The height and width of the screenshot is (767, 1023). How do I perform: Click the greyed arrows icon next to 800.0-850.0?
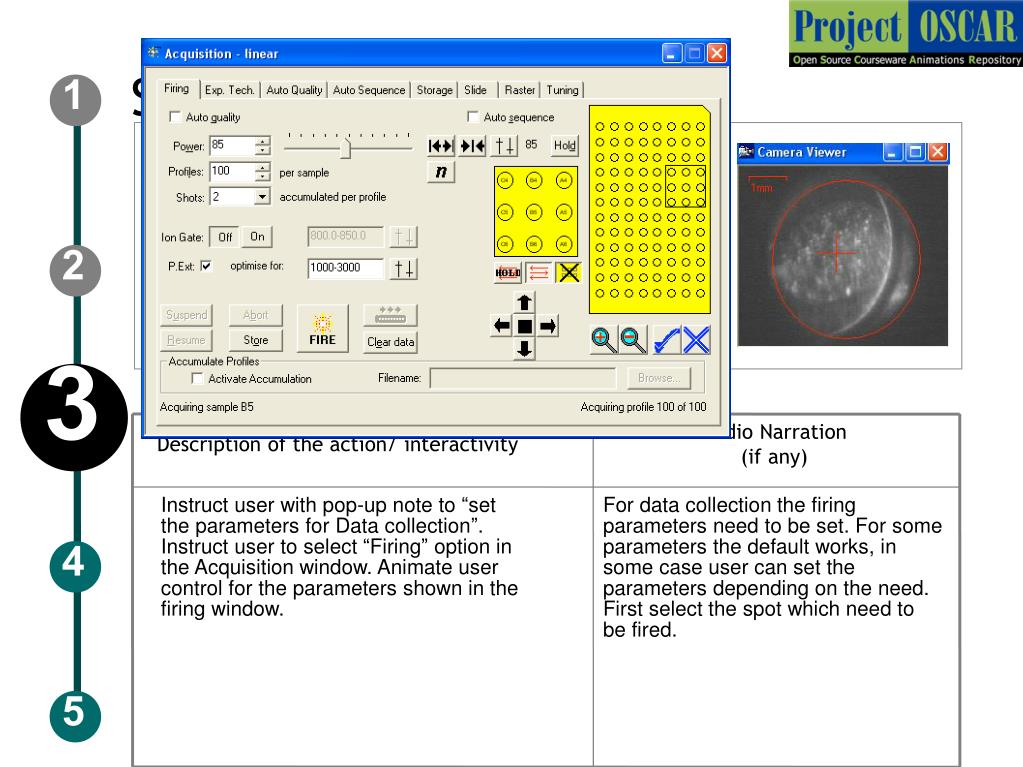(x=404, y=236)
